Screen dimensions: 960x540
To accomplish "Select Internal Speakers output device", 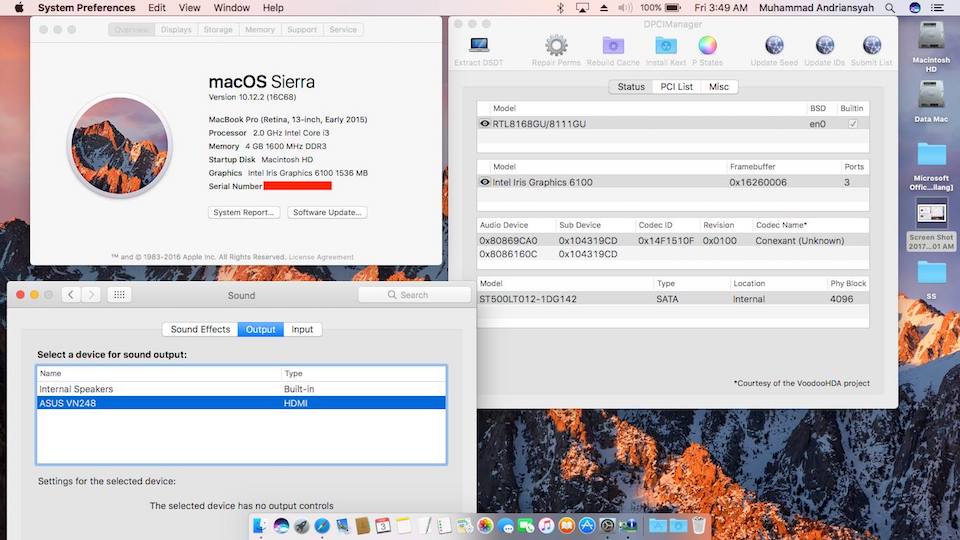I will point(241,389).
